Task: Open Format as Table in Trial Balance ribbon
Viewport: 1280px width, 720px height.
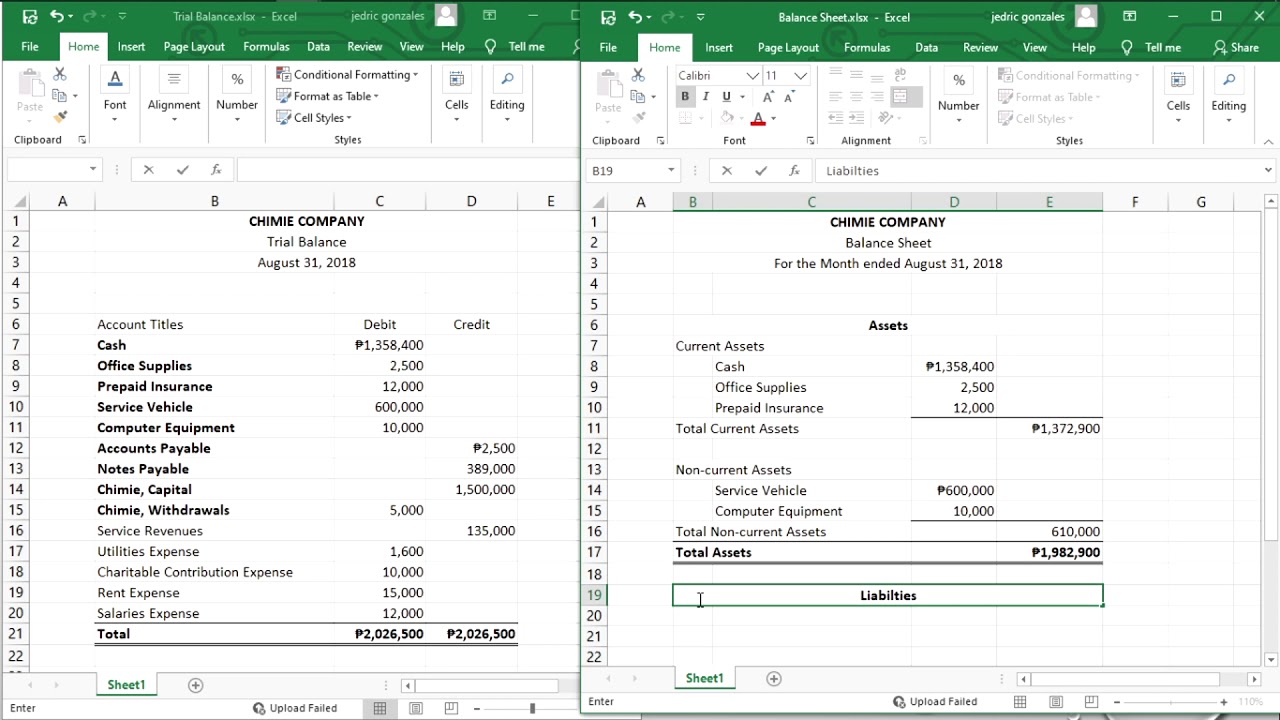Action: 329,96
